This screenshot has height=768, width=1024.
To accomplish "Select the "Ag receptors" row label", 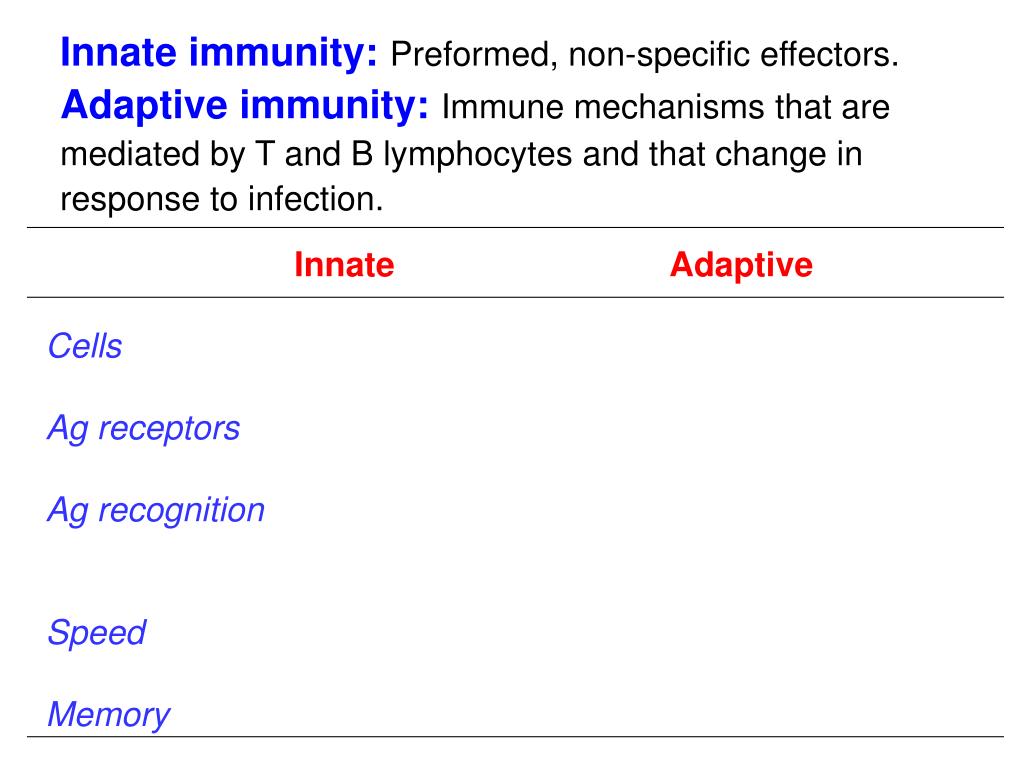I will pos(144,428).
